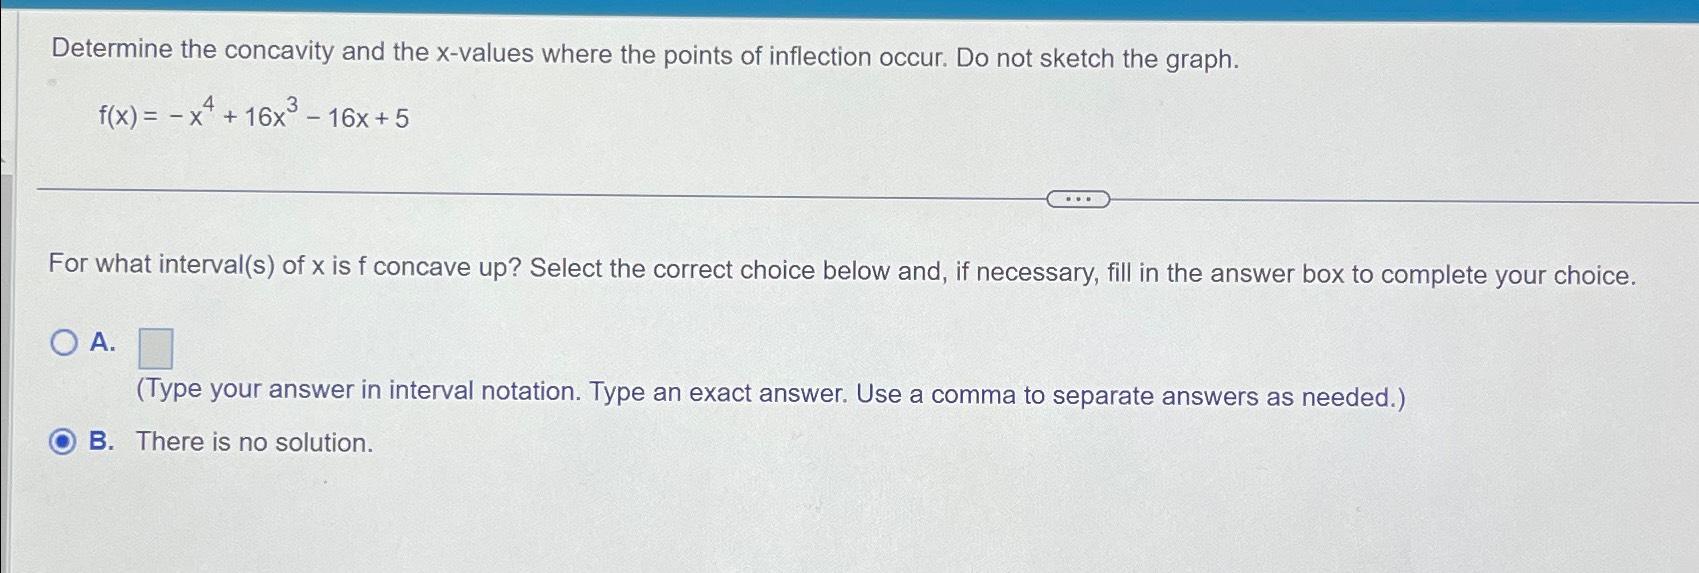
Task: Select radio button B, There is no solution
Action: [62, 441]
